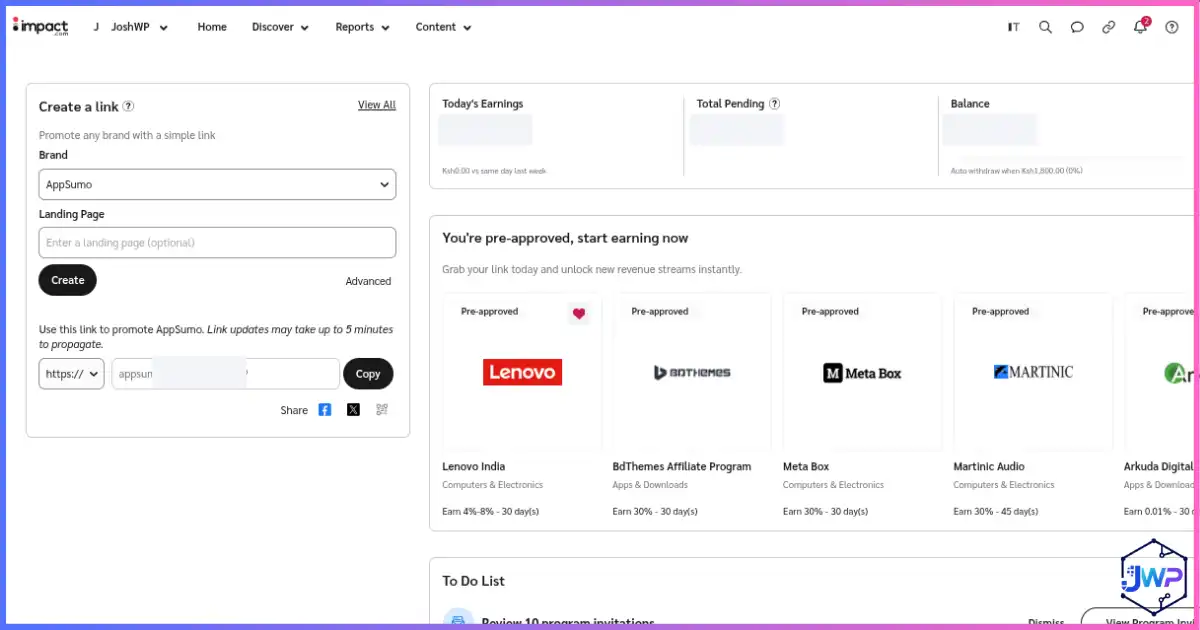Open the notifications bell icon

click(x=1140, y=27)
